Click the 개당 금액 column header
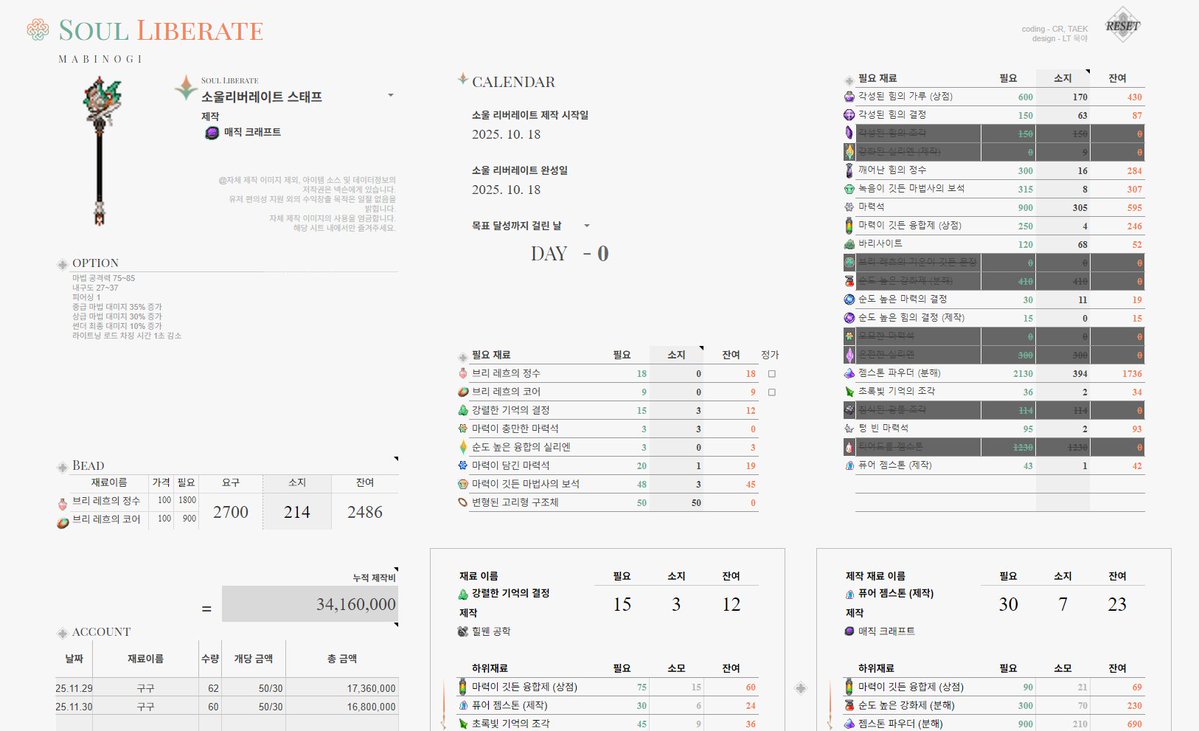The image size is (1199, 731). 253,658
